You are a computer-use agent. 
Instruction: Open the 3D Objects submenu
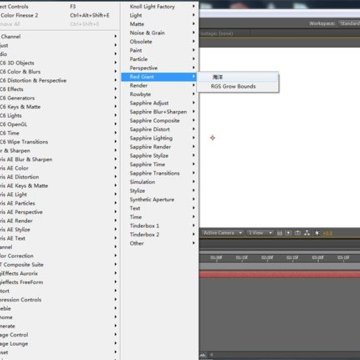59,63
